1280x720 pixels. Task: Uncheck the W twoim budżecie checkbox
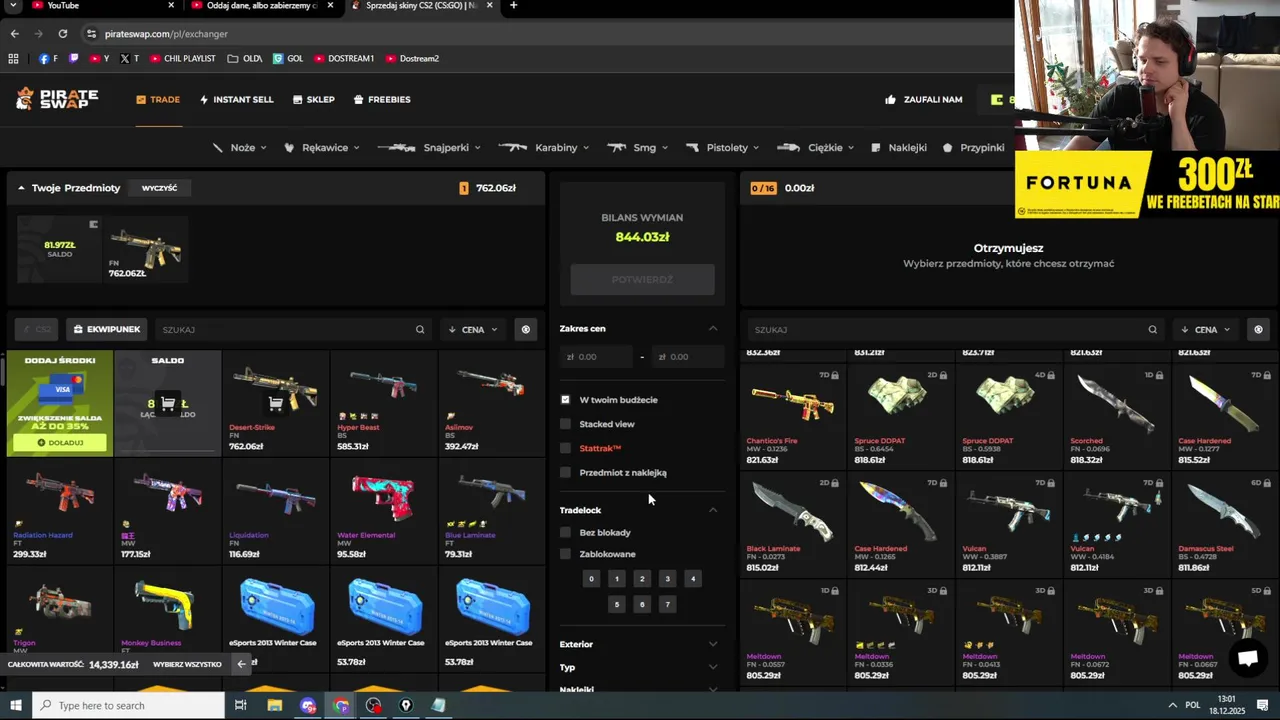click(565, 399)
